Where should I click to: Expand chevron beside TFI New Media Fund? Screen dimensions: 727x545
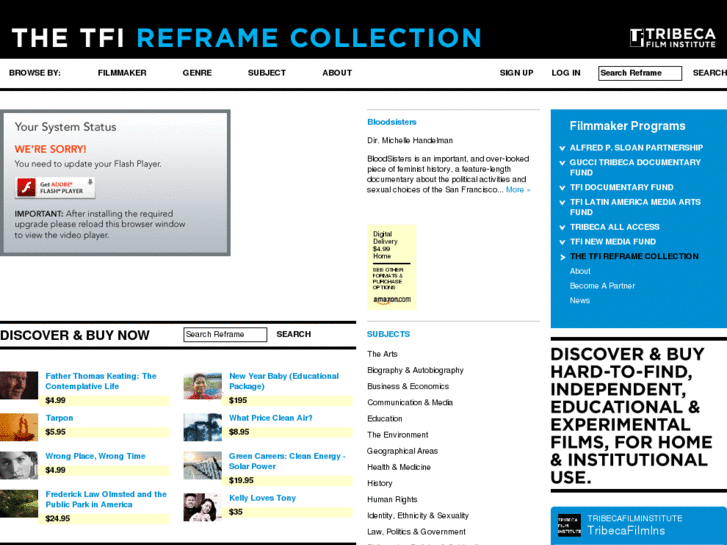(x=562, y=242)
